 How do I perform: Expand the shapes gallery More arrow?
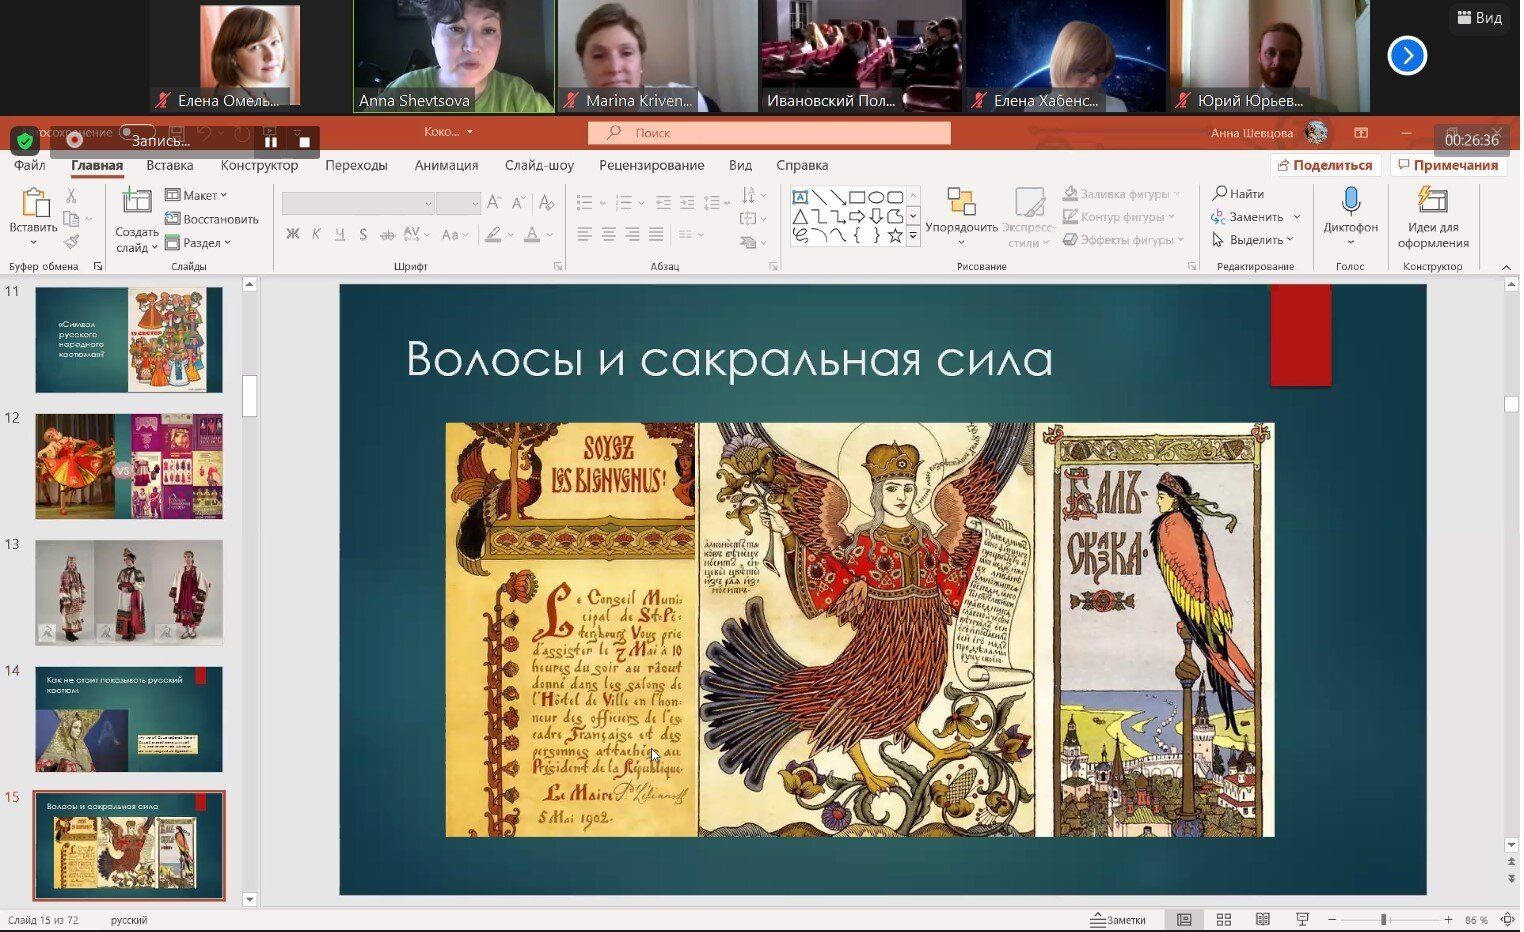913,237
